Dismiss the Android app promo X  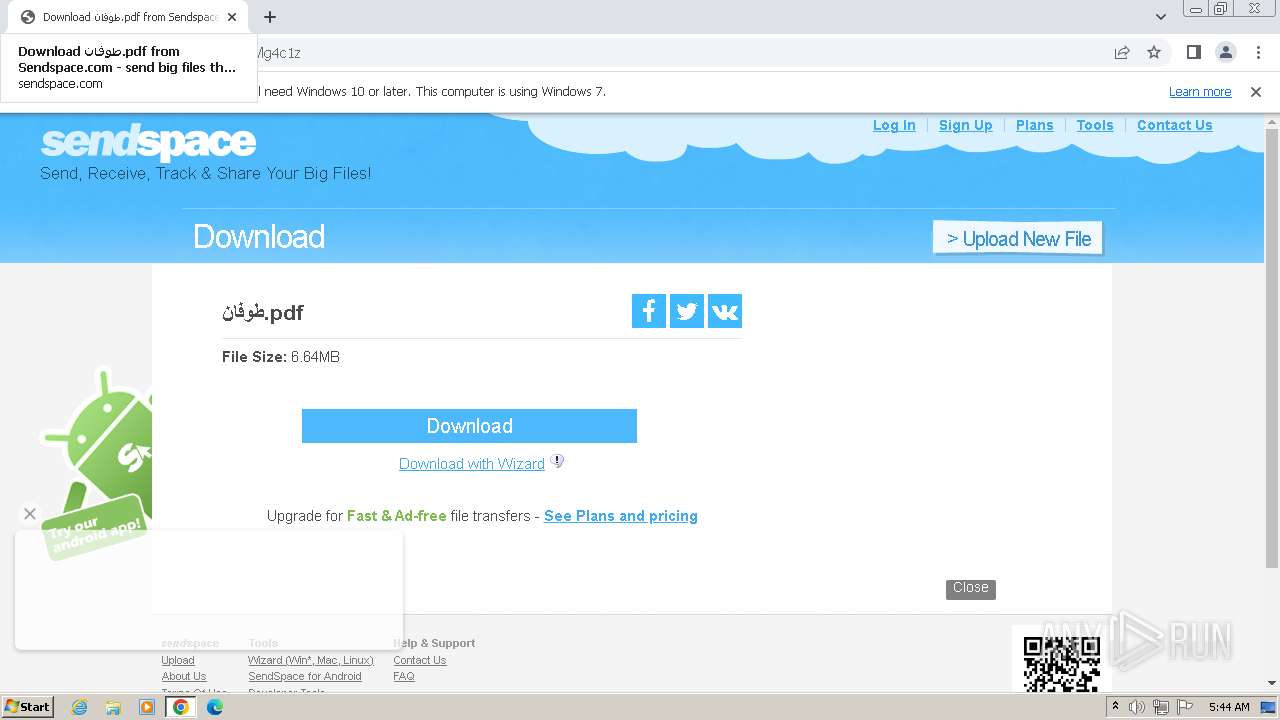tap(30, 514)
